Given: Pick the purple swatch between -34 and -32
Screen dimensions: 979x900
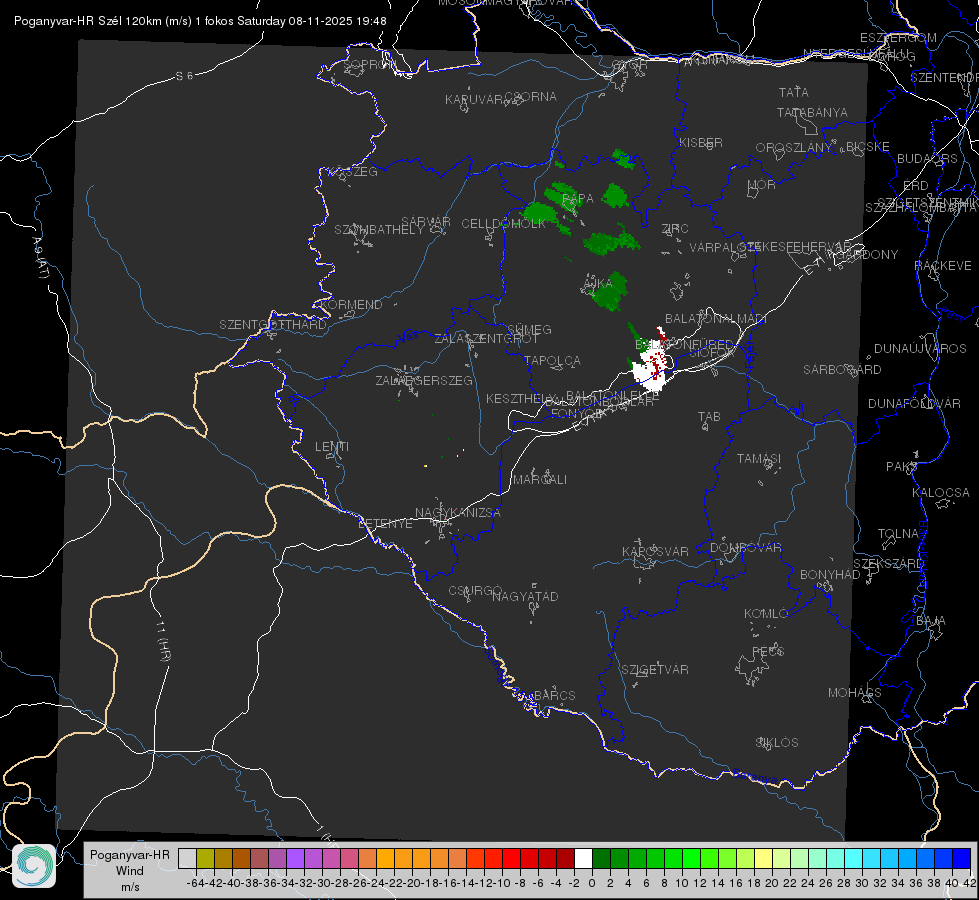Looking at the screenshot, I should click(x=295, y=858).
